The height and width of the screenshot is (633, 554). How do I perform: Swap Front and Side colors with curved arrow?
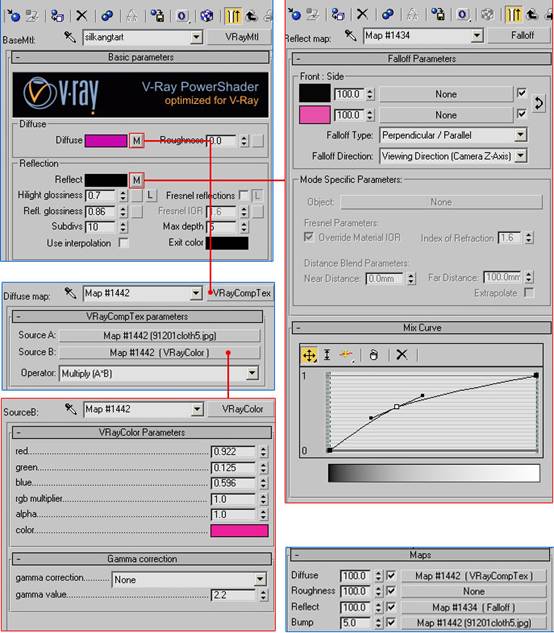539,103
